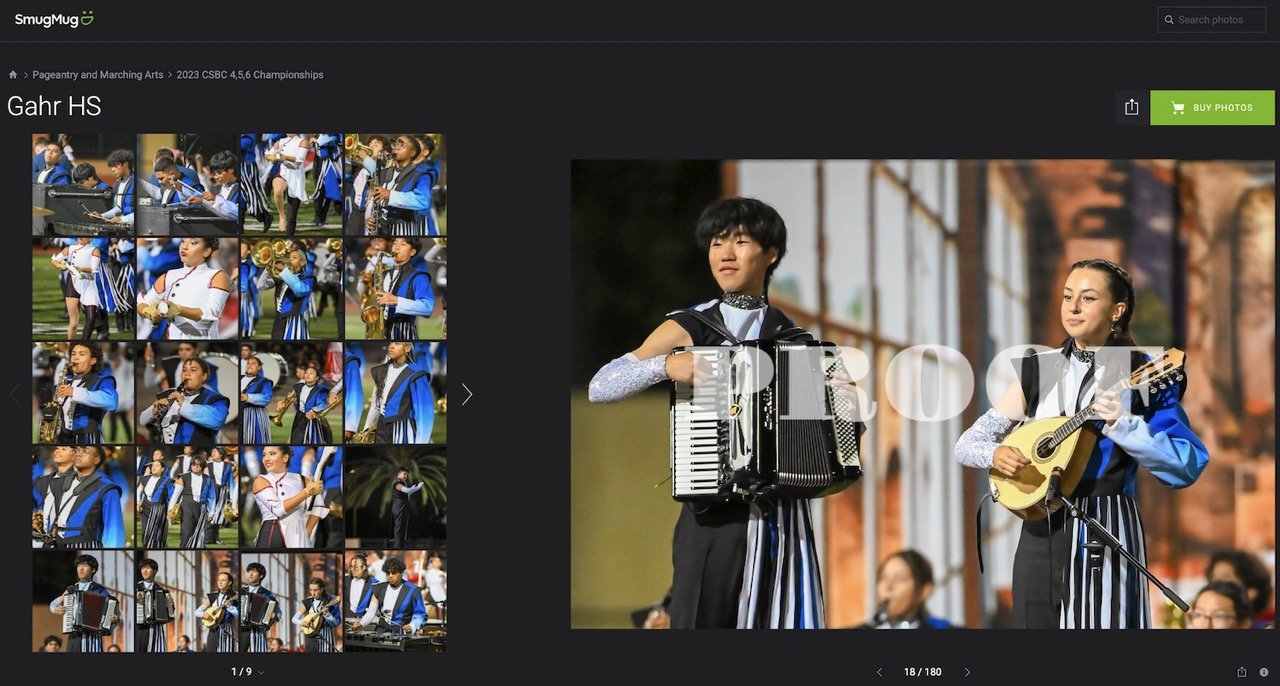Open photo info icon at bottom right
Screen dimensions: 1280x686
click(x=1264, y=672)
